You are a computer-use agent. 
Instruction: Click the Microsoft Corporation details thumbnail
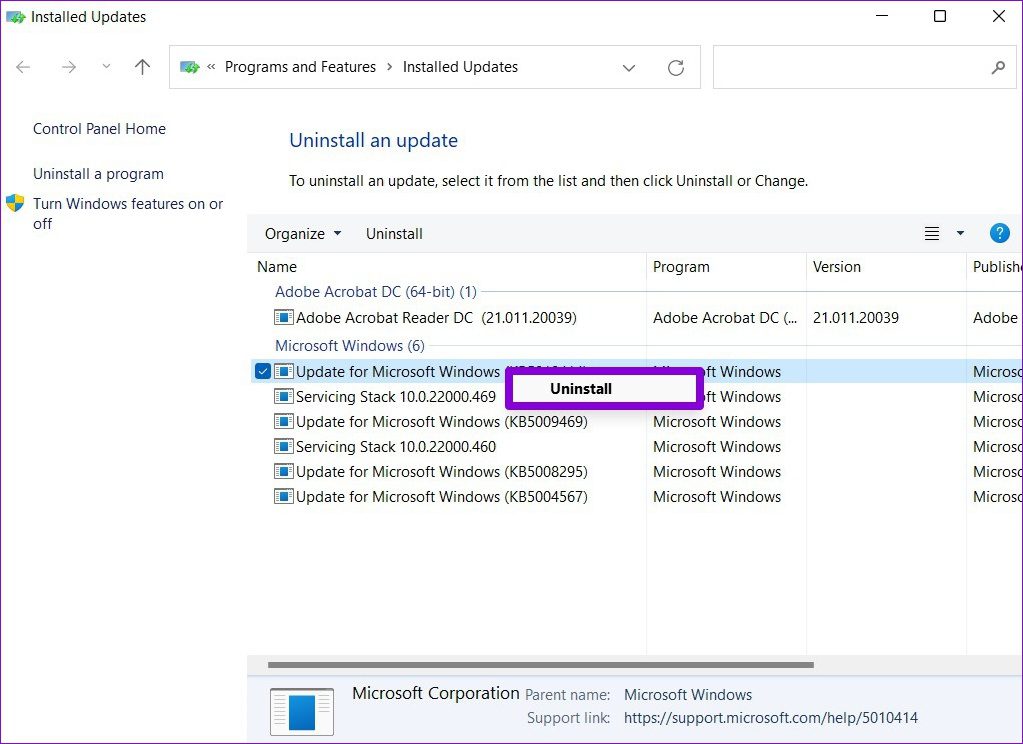[x=302, y=711]
